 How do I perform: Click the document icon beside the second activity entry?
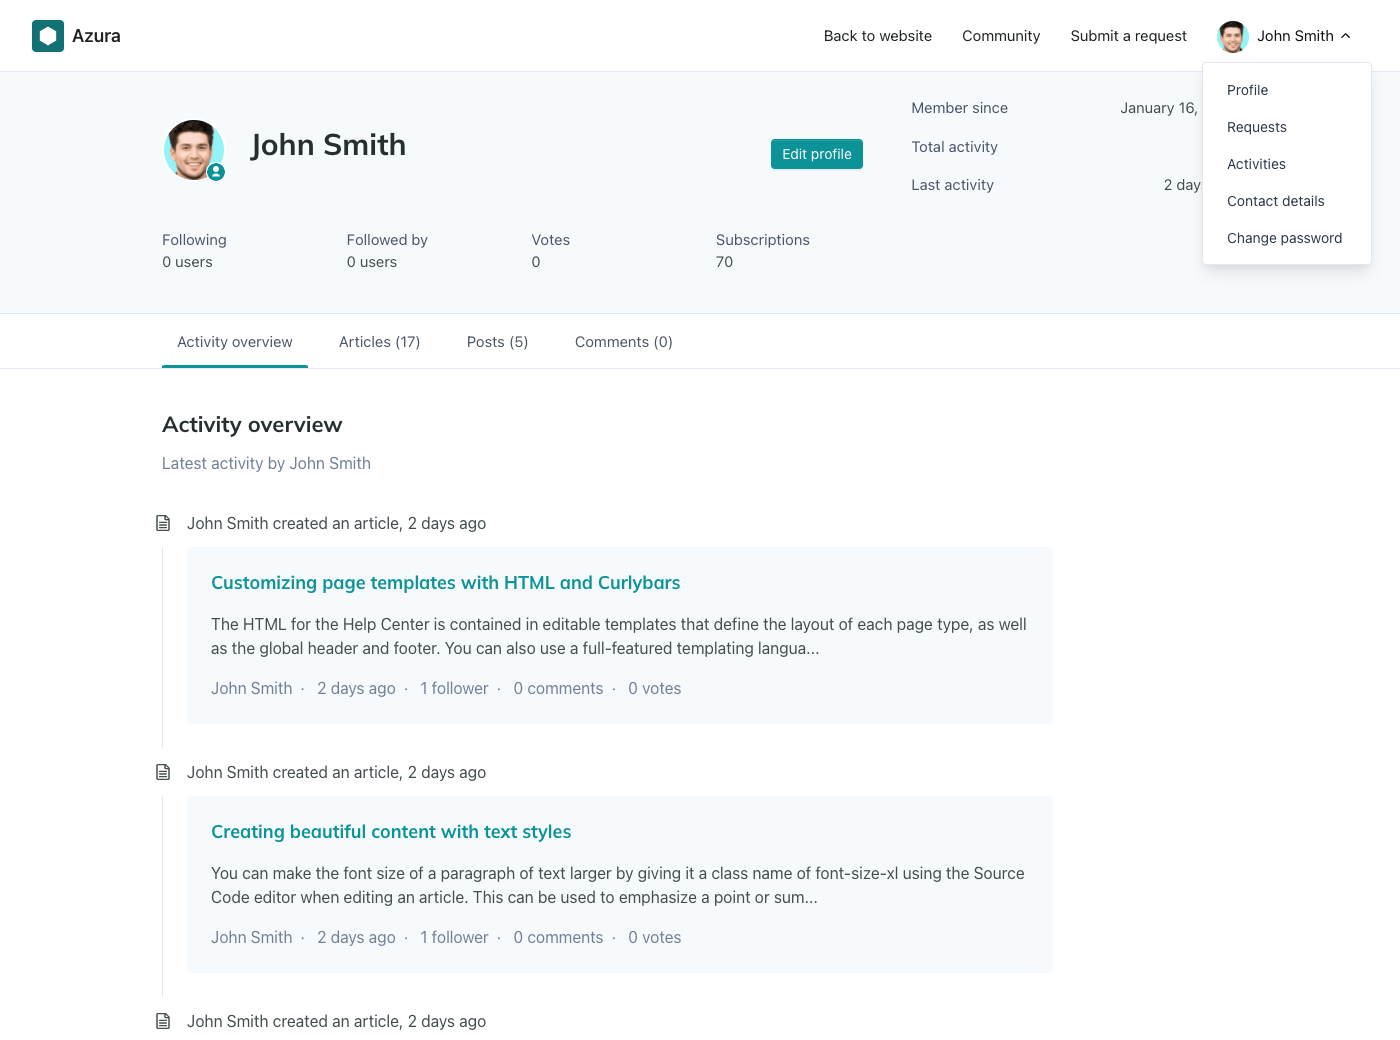click(163, 772)
